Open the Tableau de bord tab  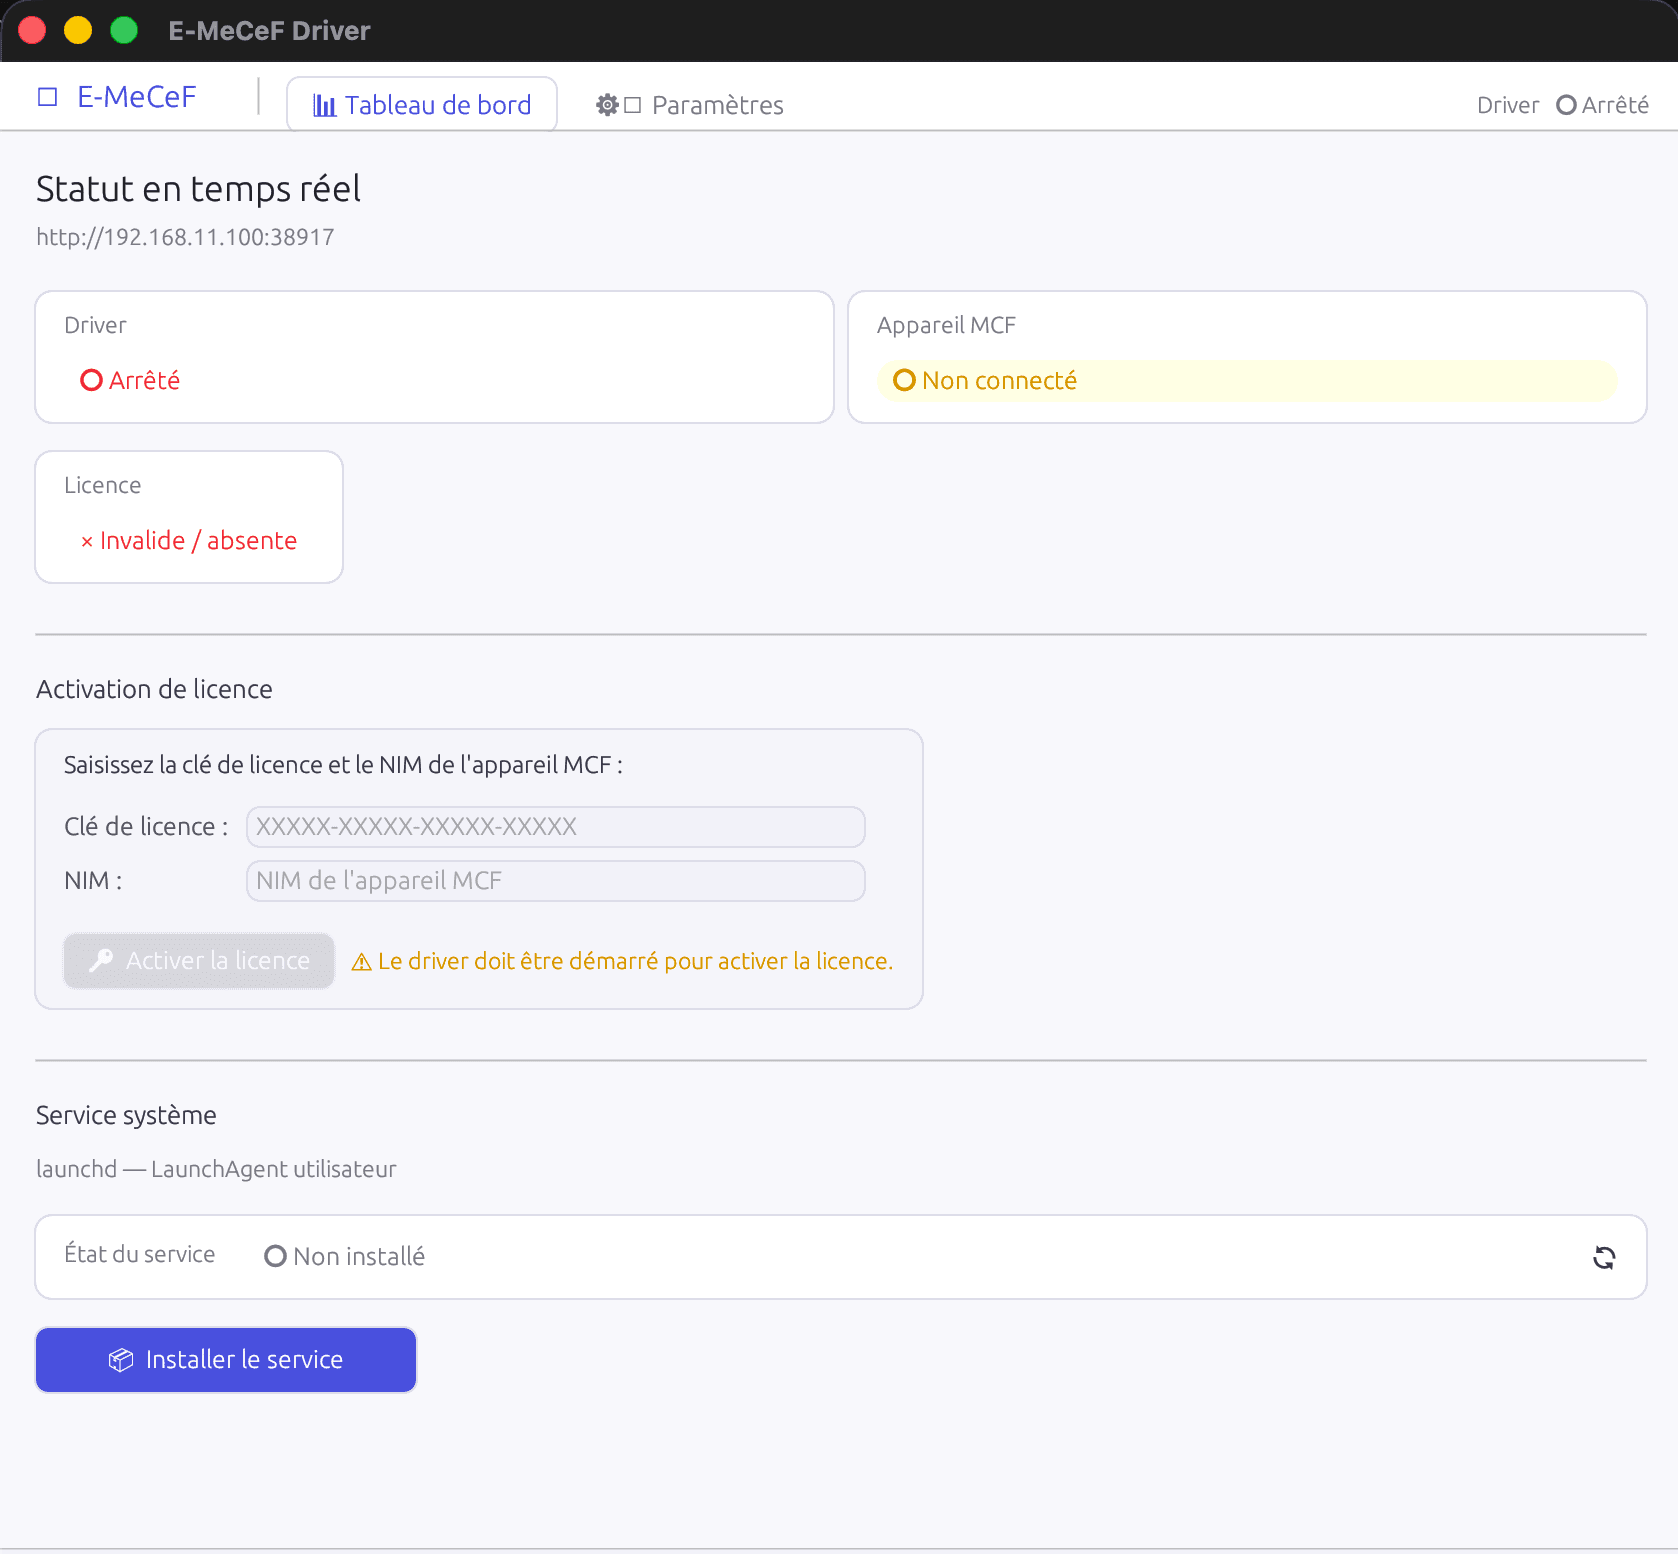pos(422,105)
